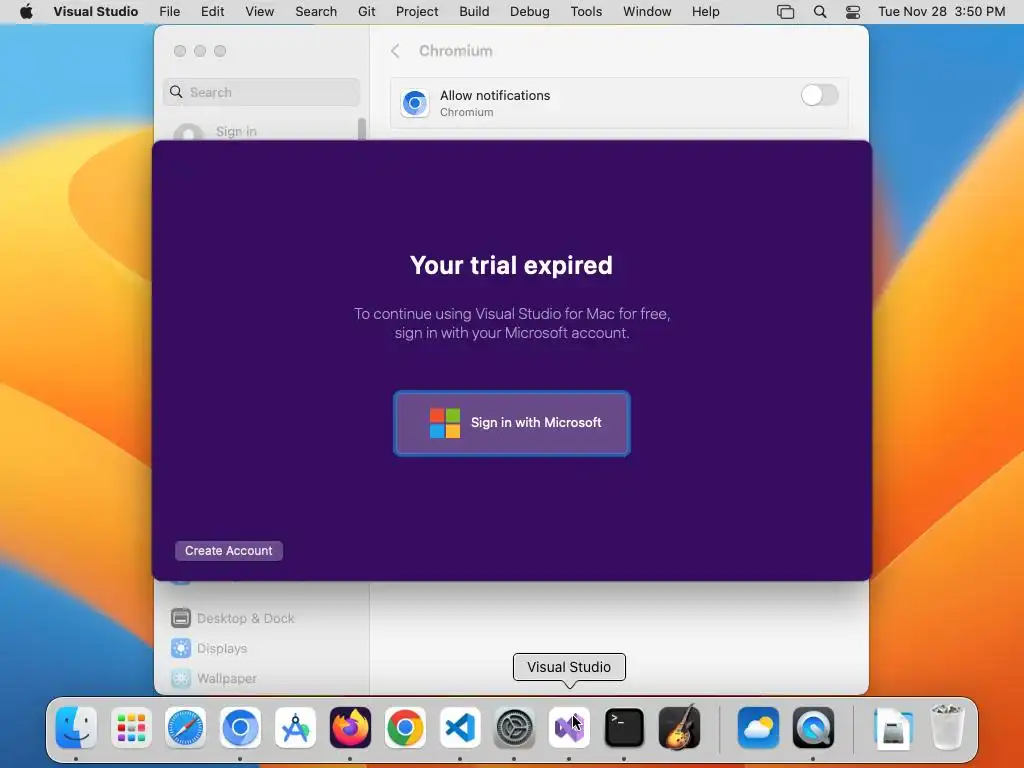Open the Debug menu

pos(530,11)
